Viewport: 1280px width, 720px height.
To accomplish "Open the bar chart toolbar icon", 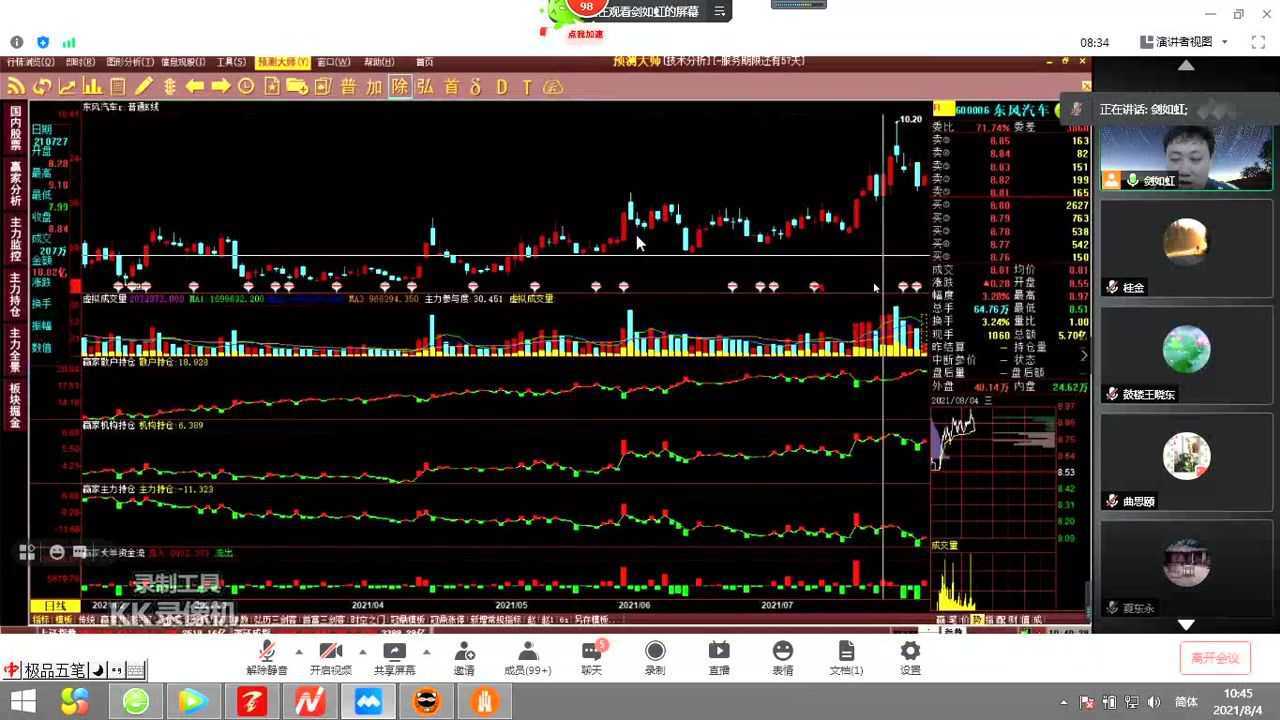I will pyautogui.click(x=92, y=87).
